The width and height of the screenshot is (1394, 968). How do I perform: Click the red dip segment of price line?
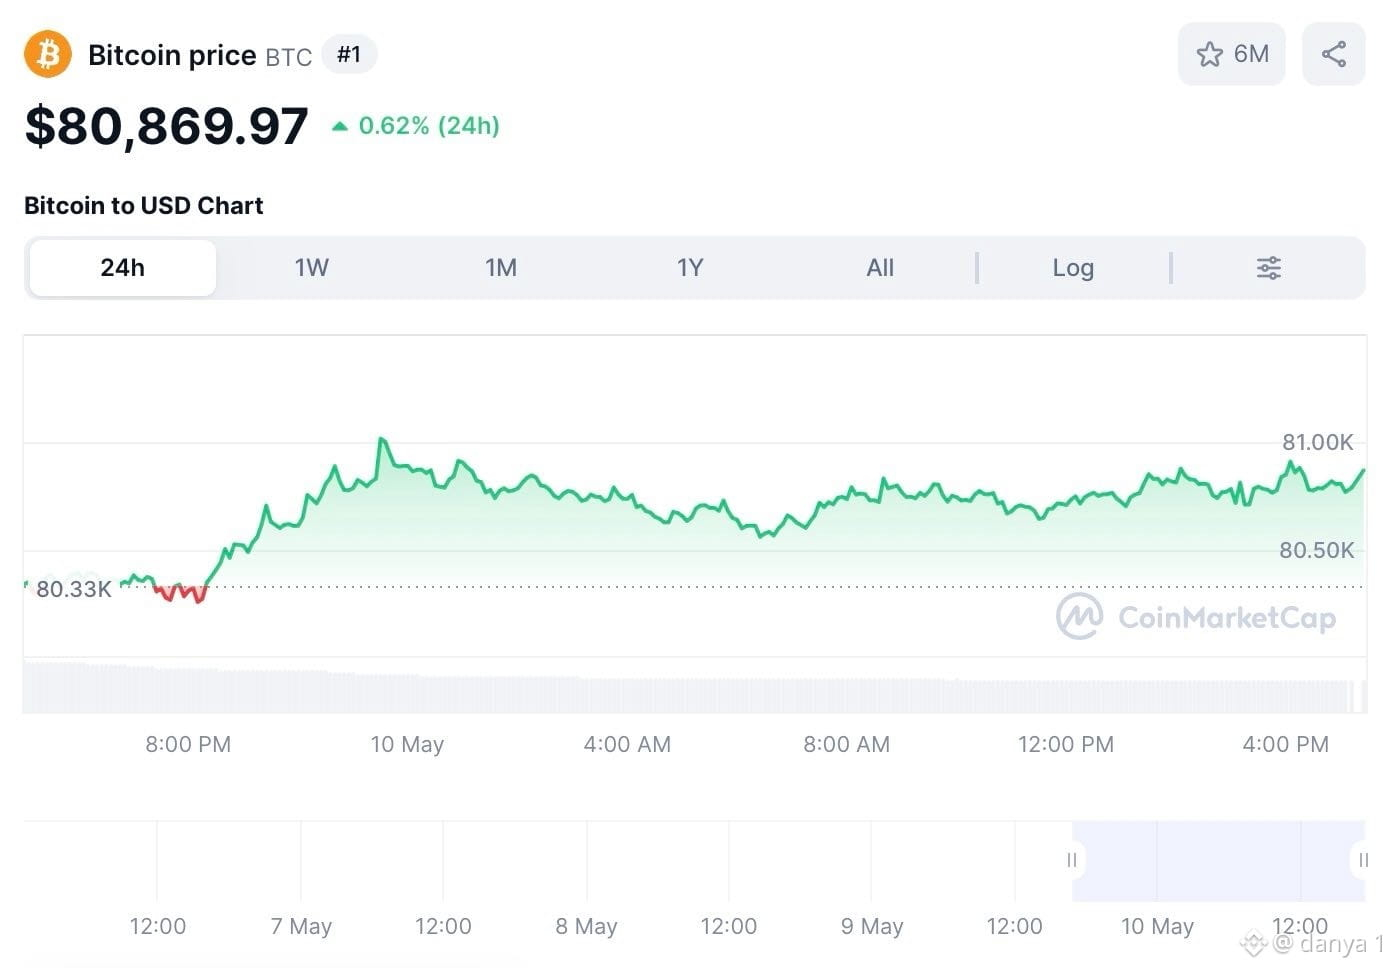pos(180,593)
